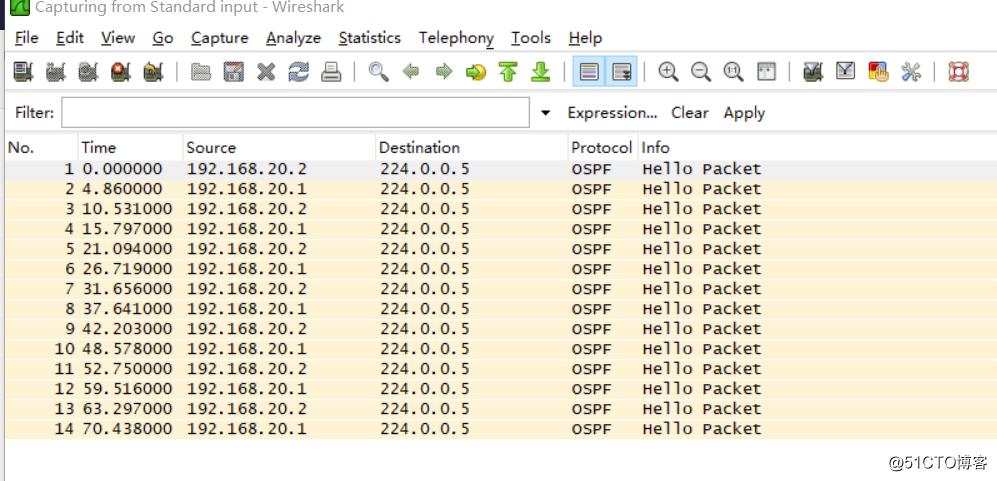This screenshot has width=997, height=481.
Task: Open the Analyze menu
Action: [x=293, y=38]
